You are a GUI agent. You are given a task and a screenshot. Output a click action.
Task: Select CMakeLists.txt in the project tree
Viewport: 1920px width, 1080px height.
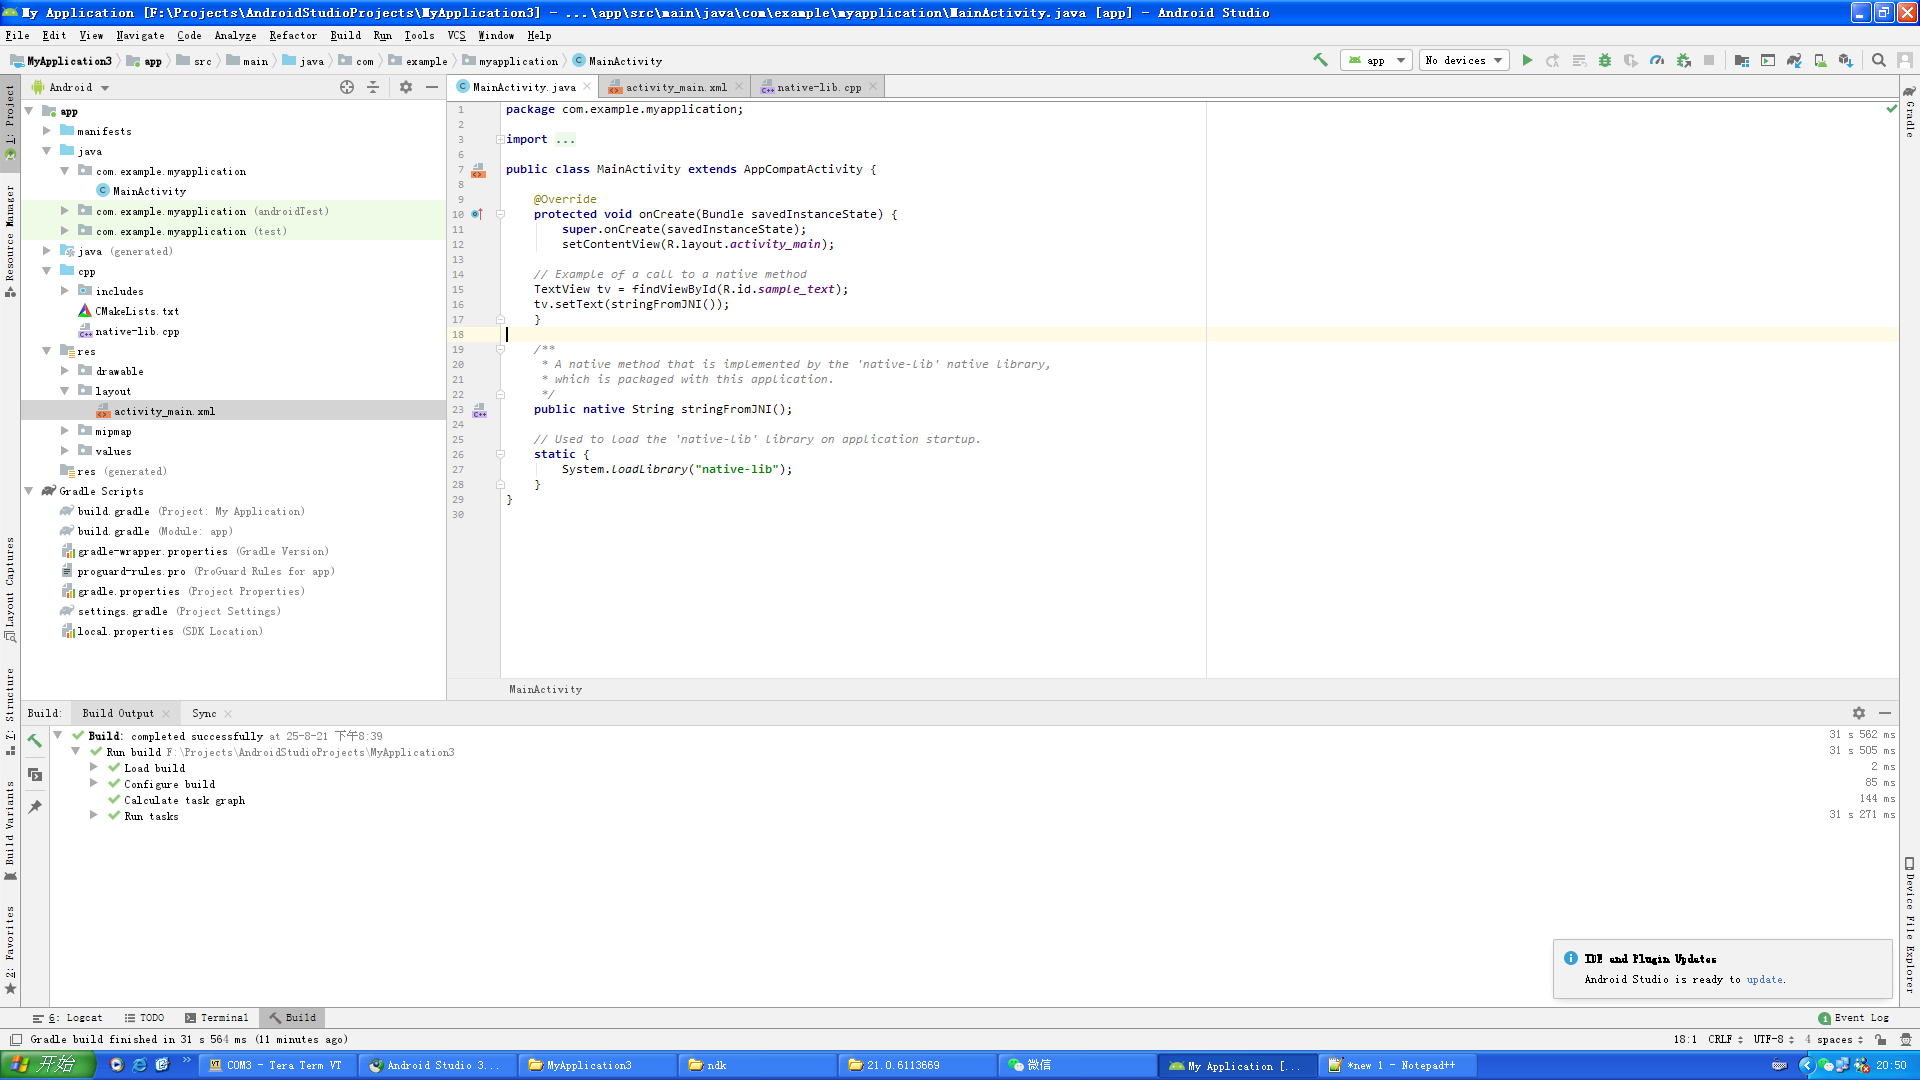[x=137, y=311]
